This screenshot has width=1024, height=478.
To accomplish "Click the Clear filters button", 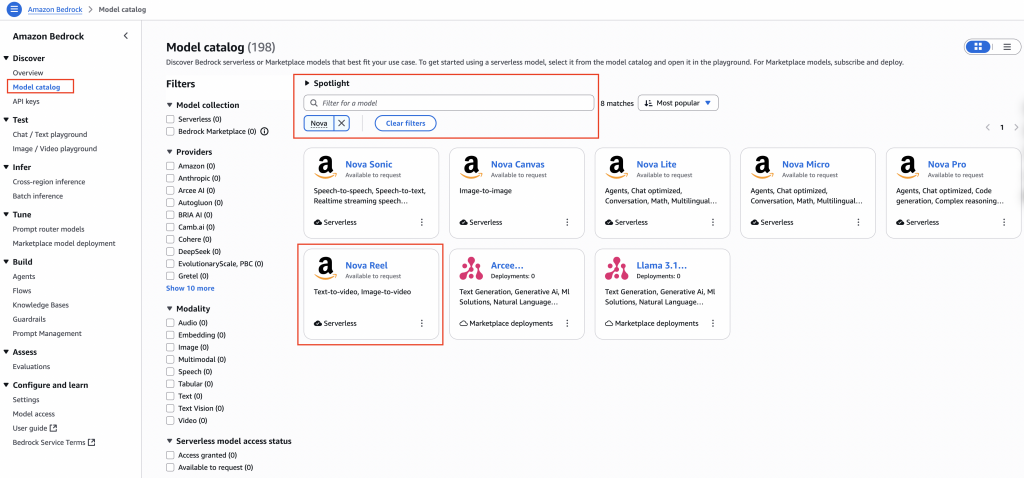I will 406,123.
